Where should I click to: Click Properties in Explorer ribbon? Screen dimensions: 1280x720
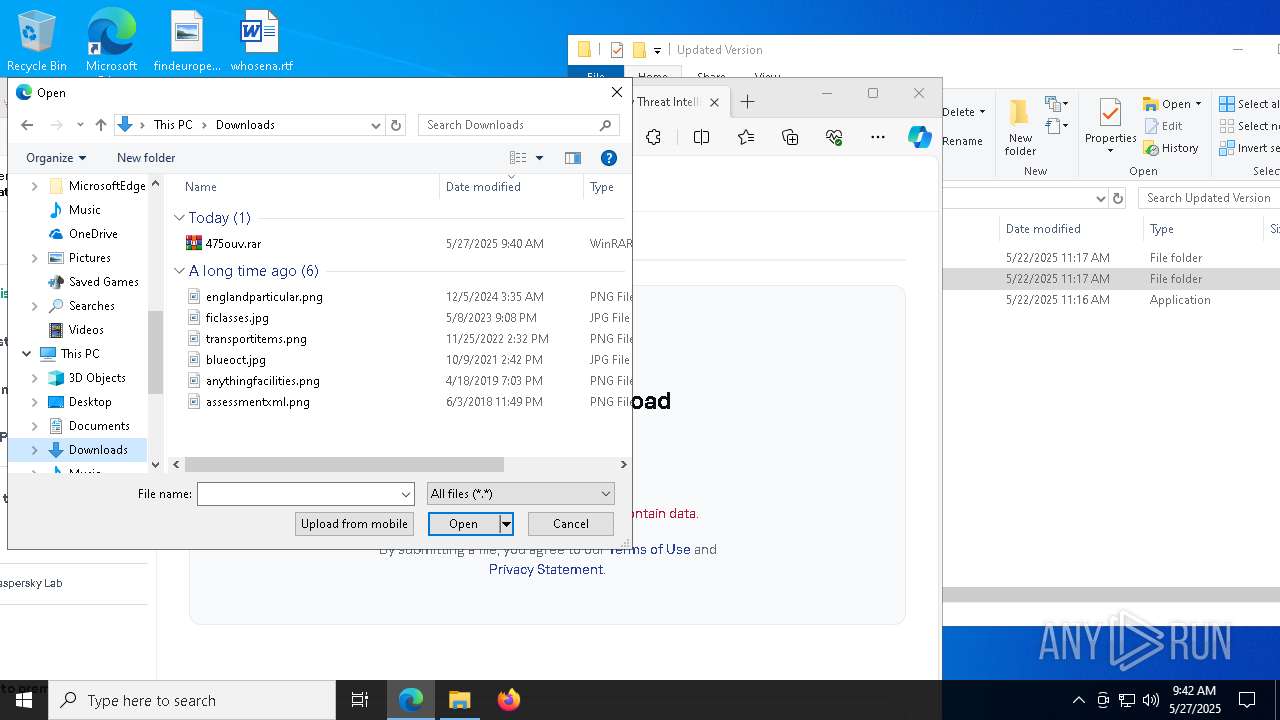click(1110, 127)
